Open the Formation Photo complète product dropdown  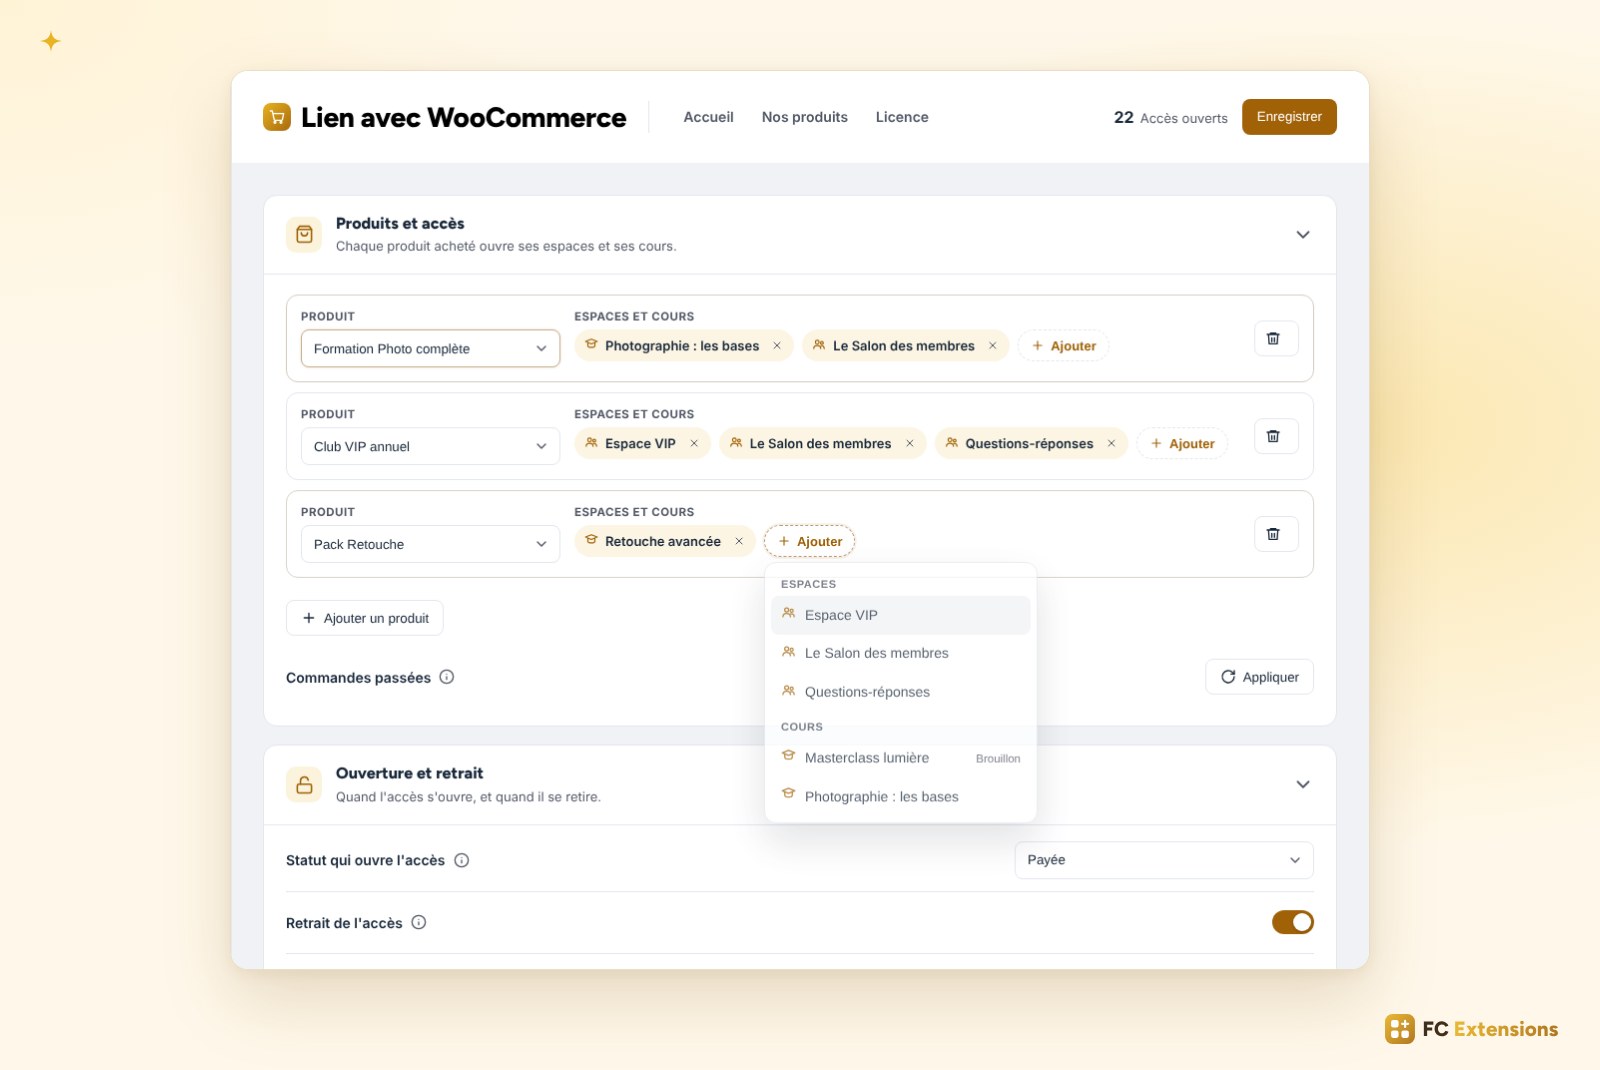coord(431,349)
